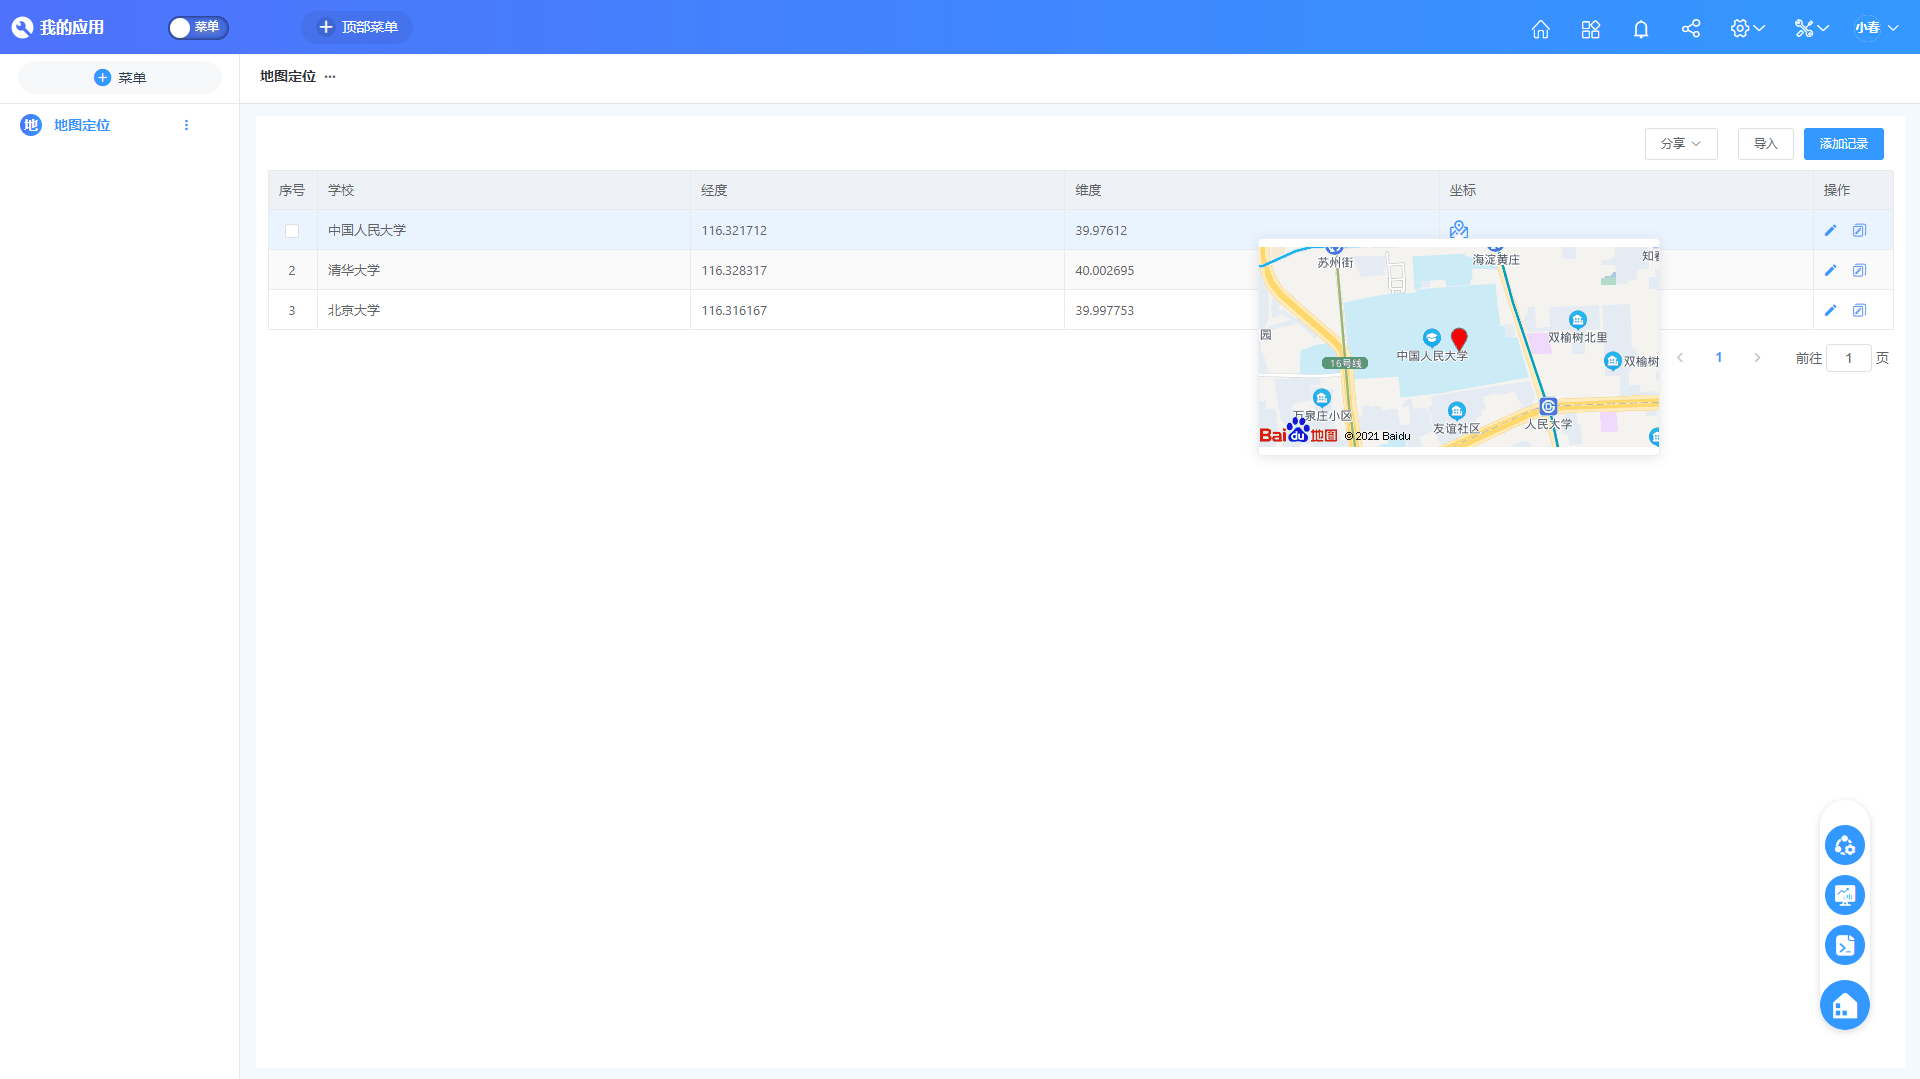Click the 导入 button
The image size is (1920, 1079).
click(1765, 144)
